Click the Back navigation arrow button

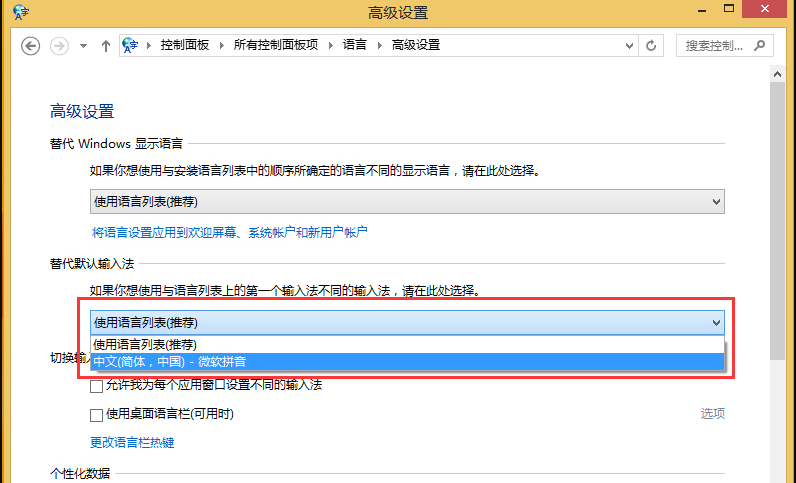tap(31, 46)
